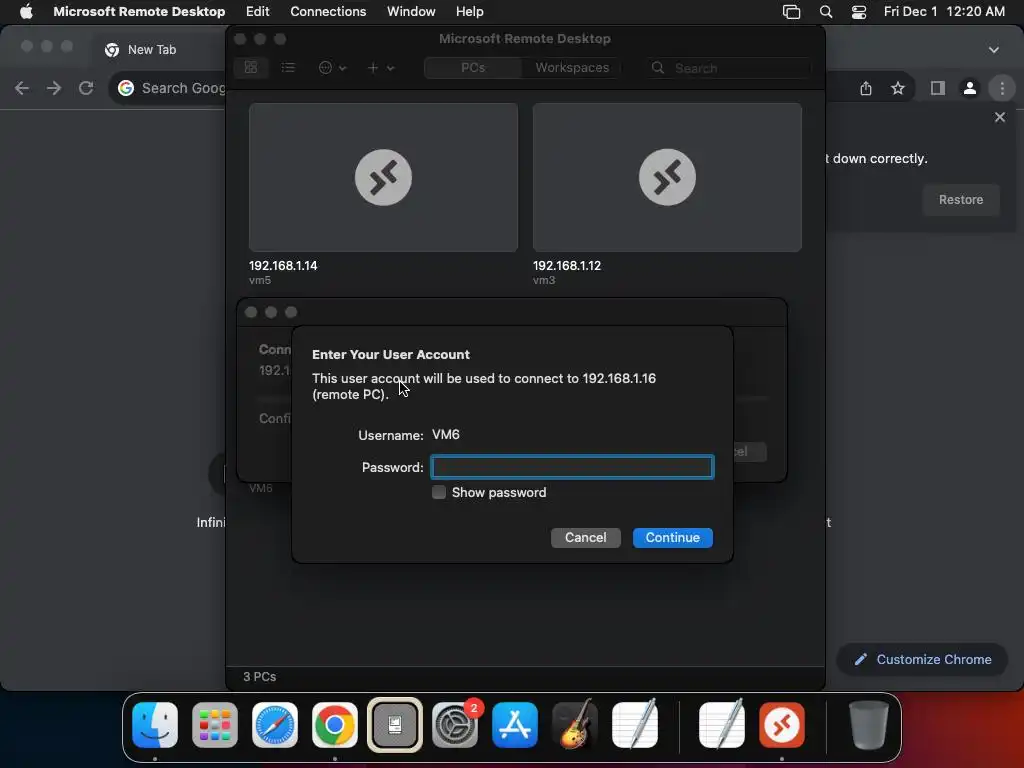The width and height of the screenshot is (1024, 768).
Task: Select the New Tab tab in Chrome
Action: tap(152, 50)
